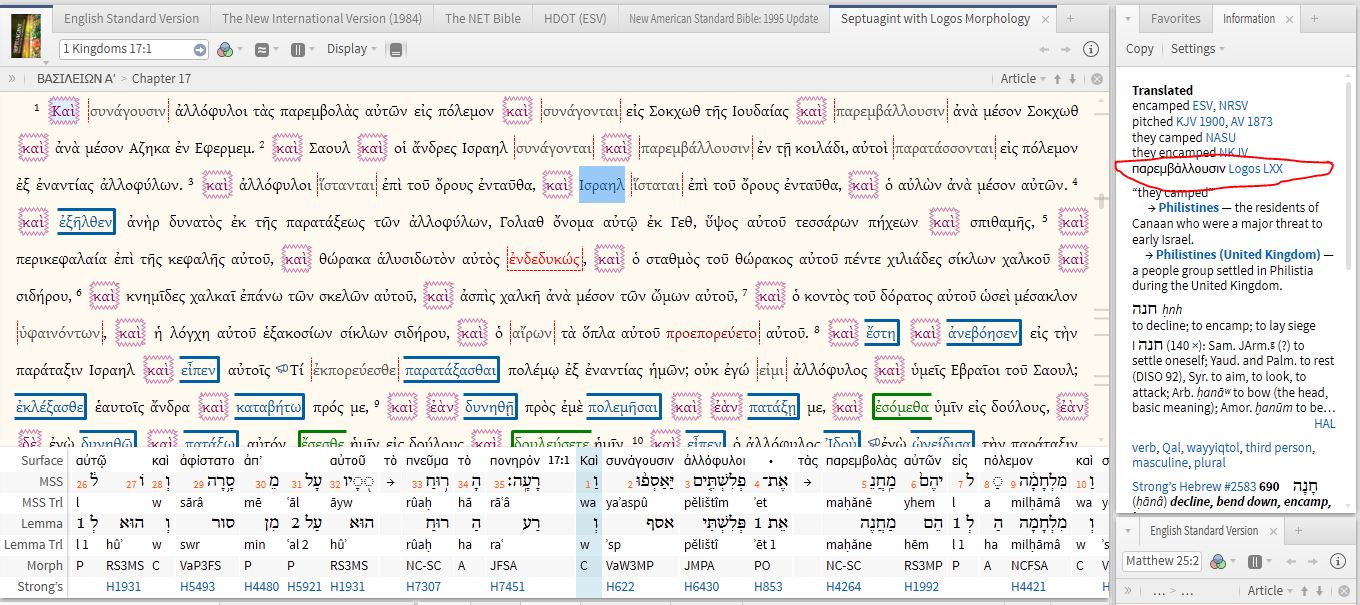Viewport: 1360px width, 605px height.
Task: Open the multiple-columns view icon in Septuagint toolbar
Action: (x=297, y=49)
